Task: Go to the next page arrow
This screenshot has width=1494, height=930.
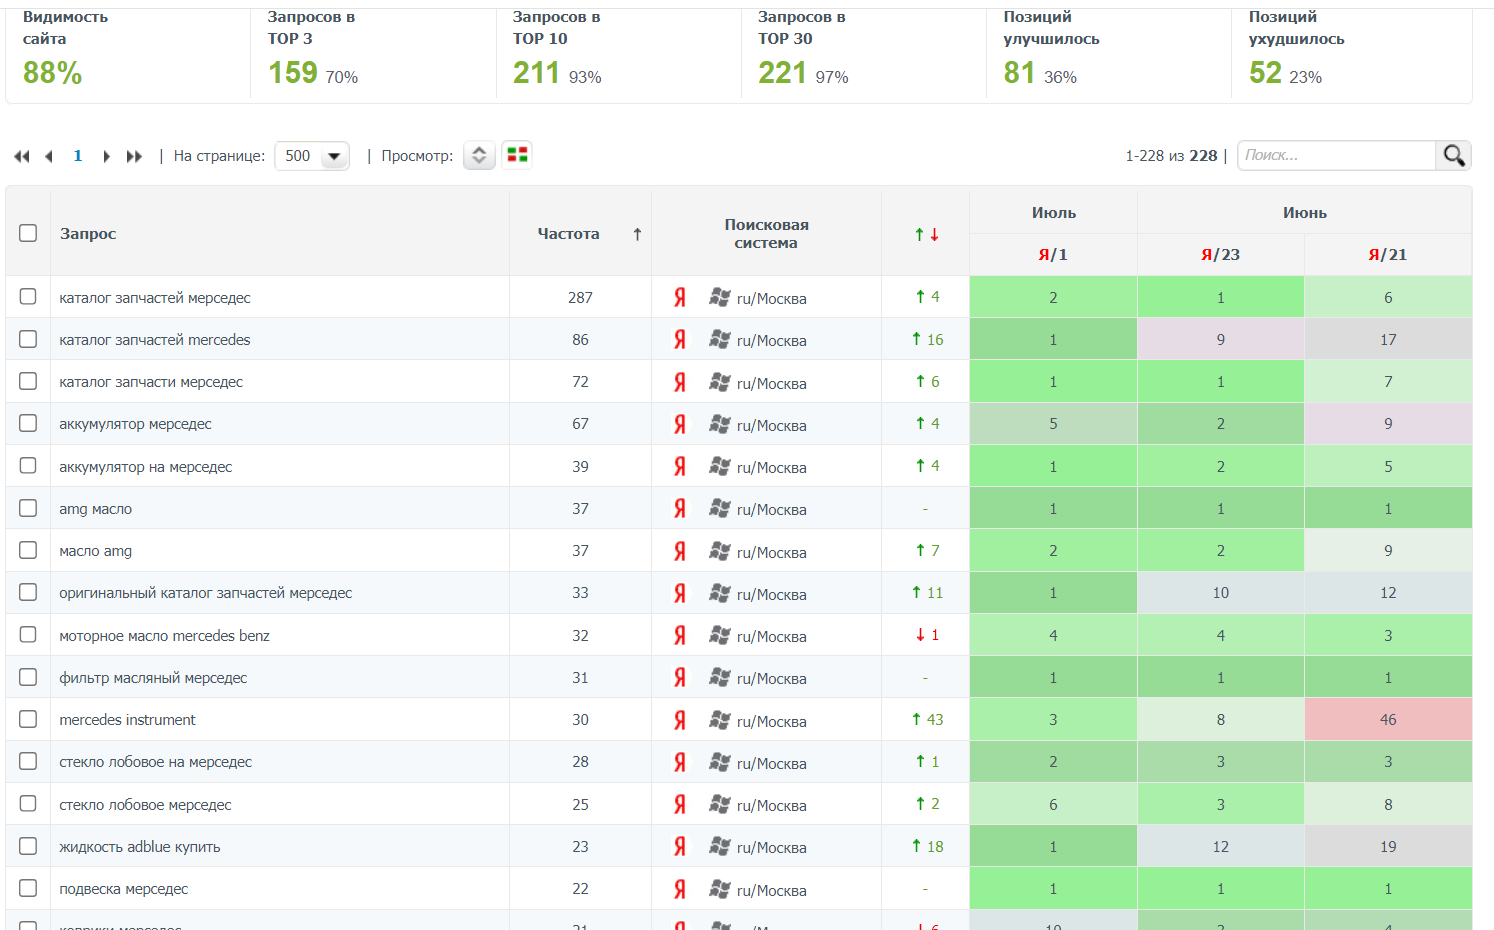Action: 106,156
